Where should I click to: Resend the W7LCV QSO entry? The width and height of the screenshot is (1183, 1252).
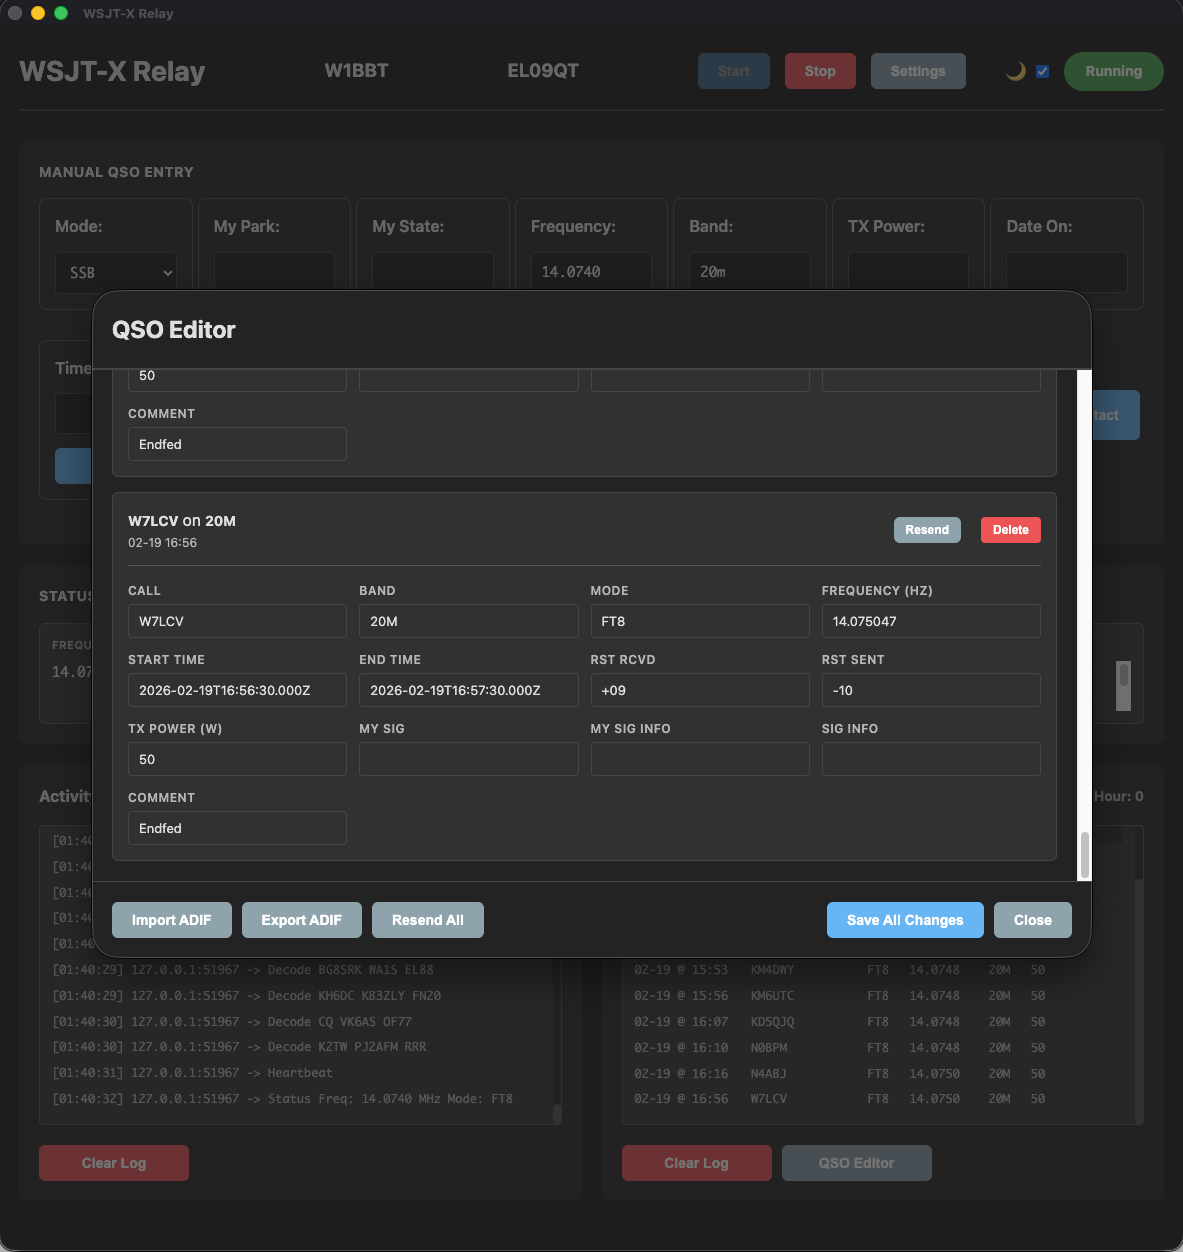(926, 529)
